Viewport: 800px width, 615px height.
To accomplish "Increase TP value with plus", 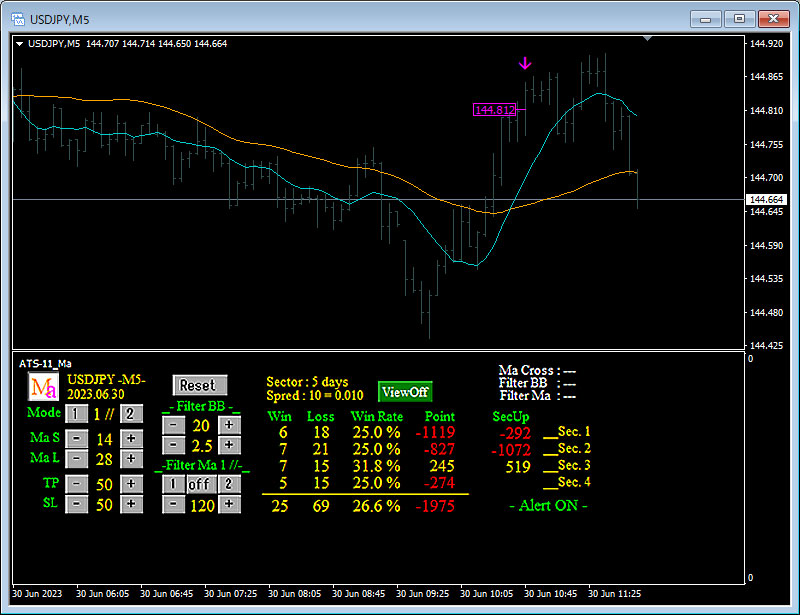I will pos(131,484).
